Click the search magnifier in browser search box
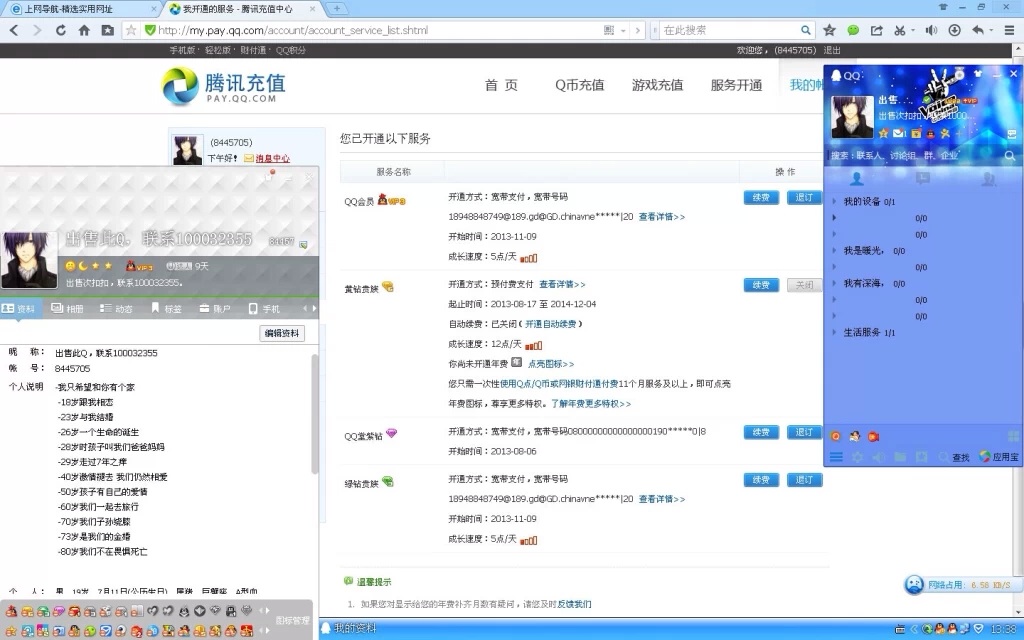This screenshot has height=640, width=1024. point(805,30)
